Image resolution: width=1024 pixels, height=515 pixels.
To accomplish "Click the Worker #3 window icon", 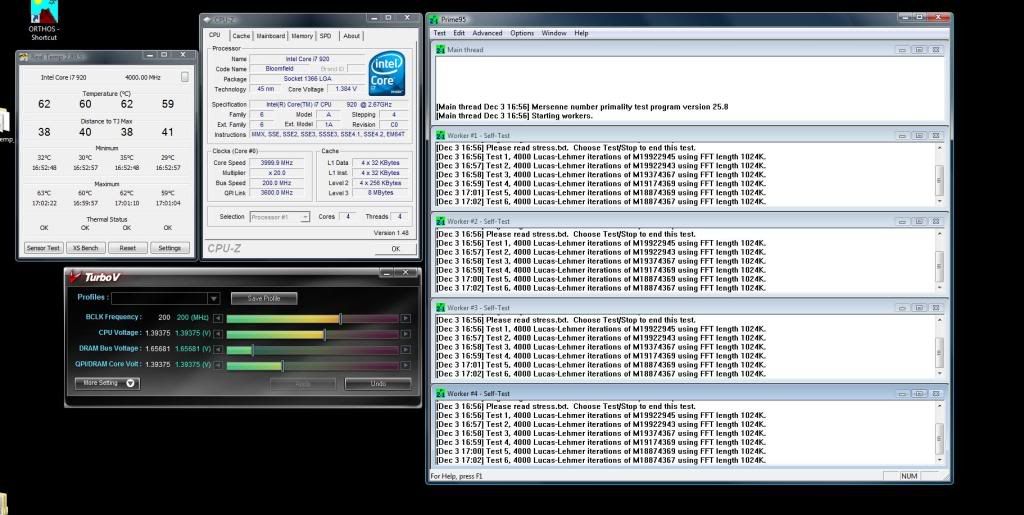I will (x=441, y=308).
